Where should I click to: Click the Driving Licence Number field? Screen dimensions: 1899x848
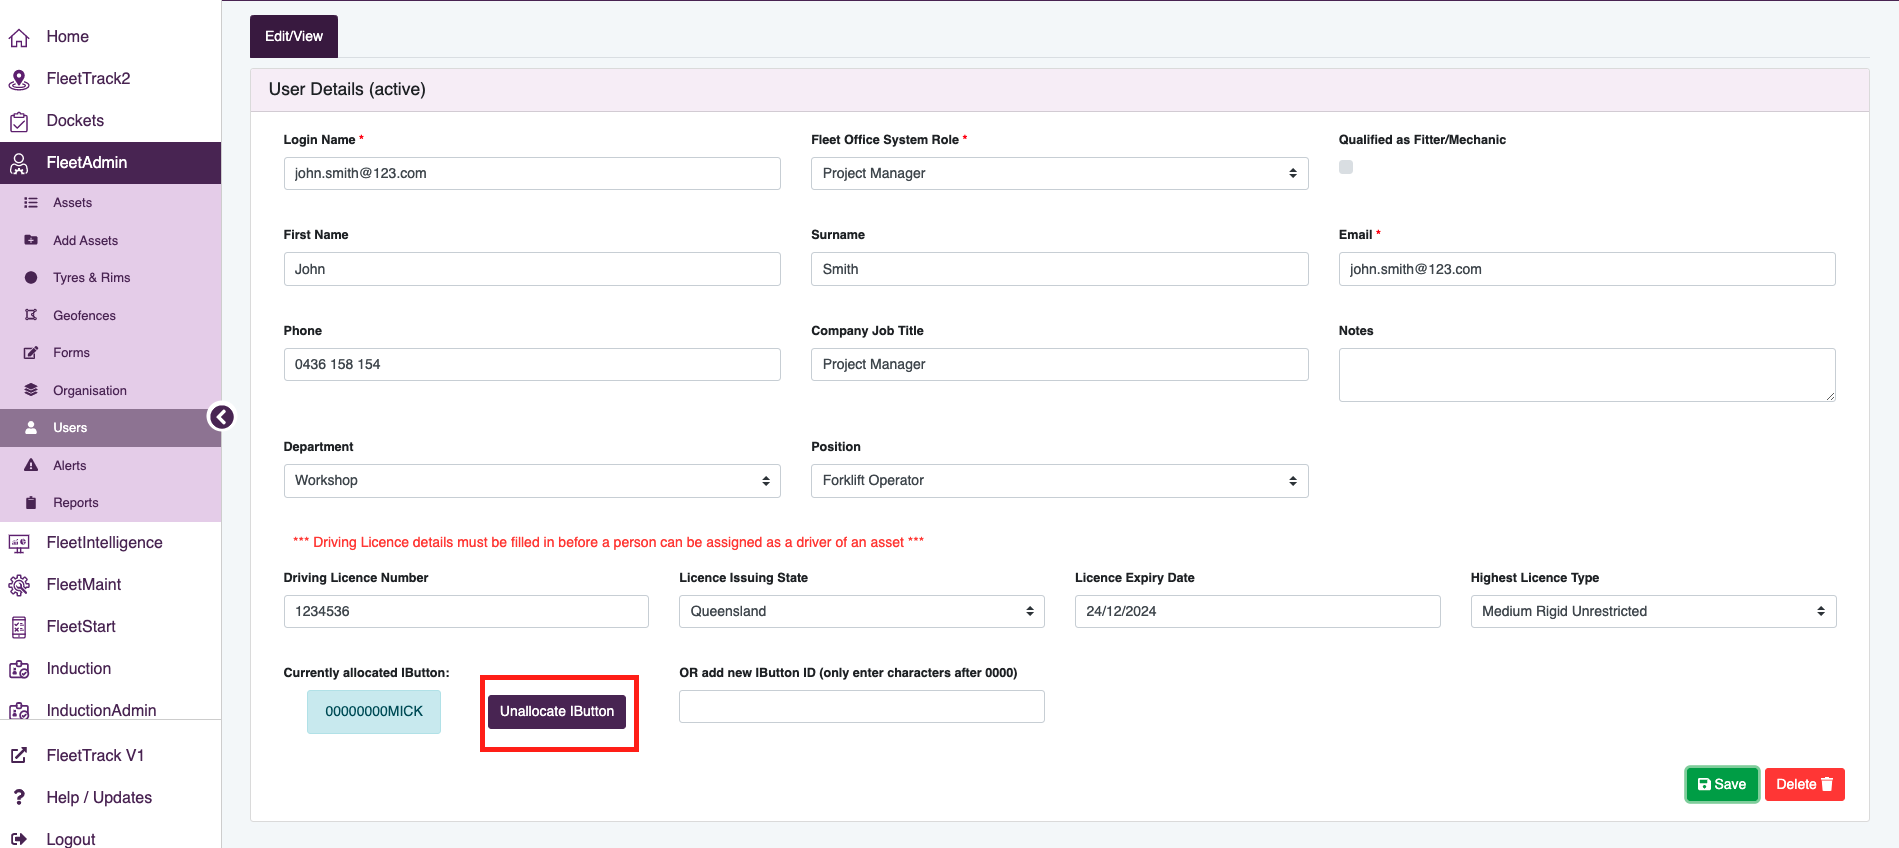[466, 611]
